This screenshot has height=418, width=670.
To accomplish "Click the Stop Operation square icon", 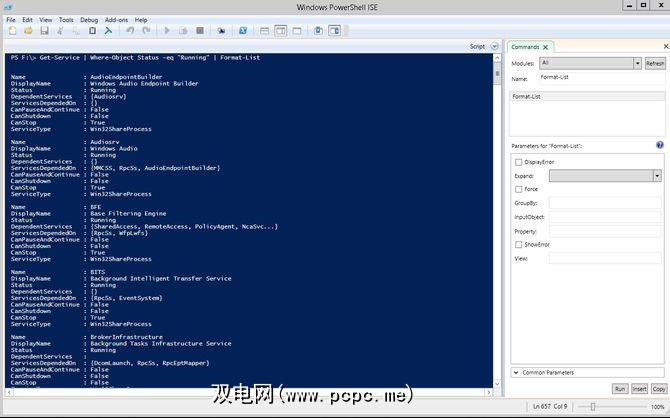I will point(200,31).
